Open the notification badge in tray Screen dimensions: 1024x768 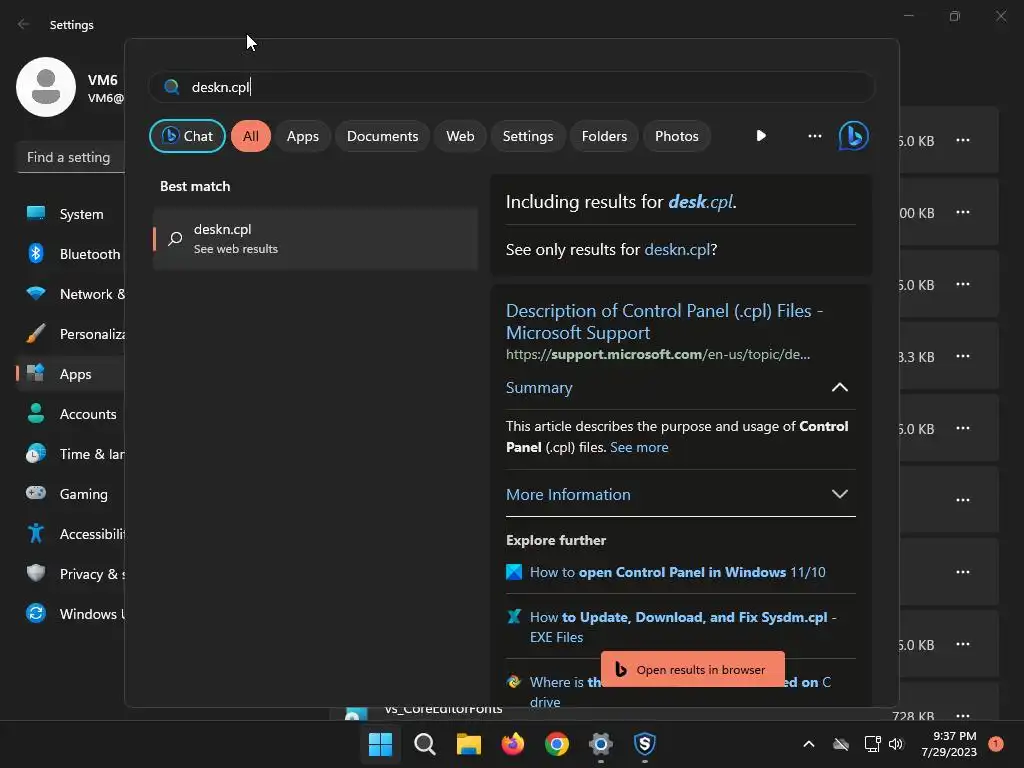click(995, 744)
